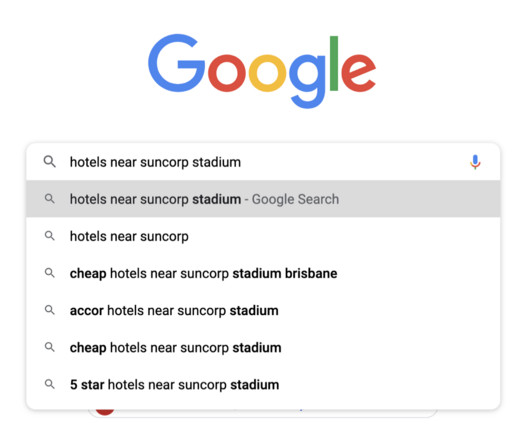Select 'cheap hotels near suncorp stadium brisbane'
Viewport: 530px width, 442px height.
coord(263,273)
